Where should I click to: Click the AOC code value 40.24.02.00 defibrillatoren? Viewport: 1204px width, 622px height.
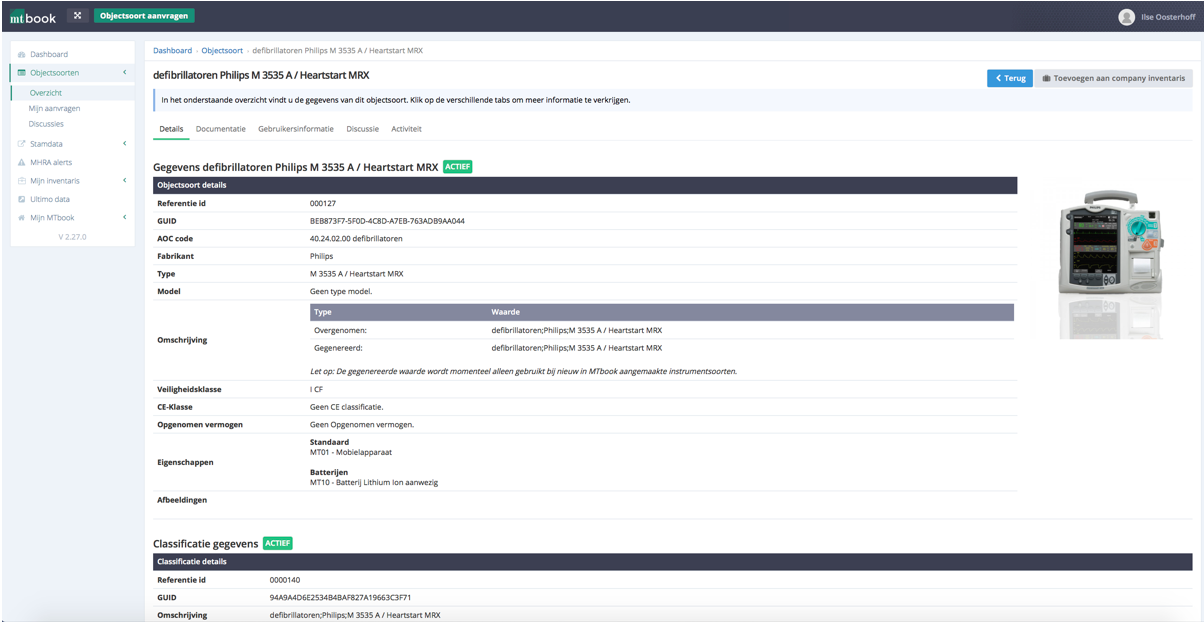point(356,238)
